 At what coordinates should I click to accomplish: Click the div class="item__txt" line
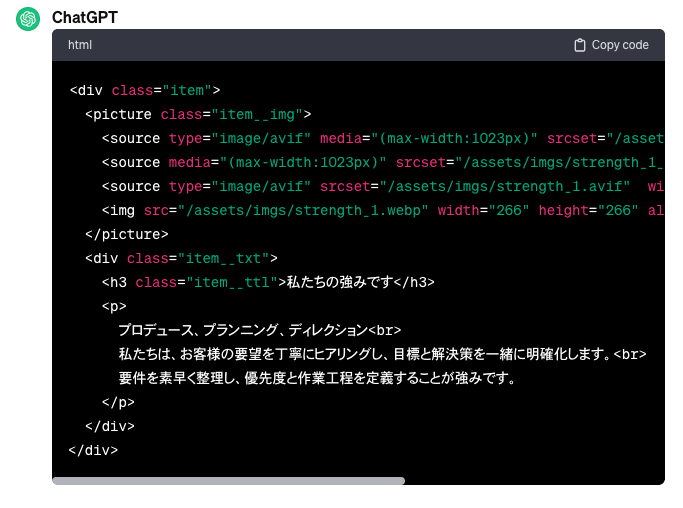(x=181, y=258)
